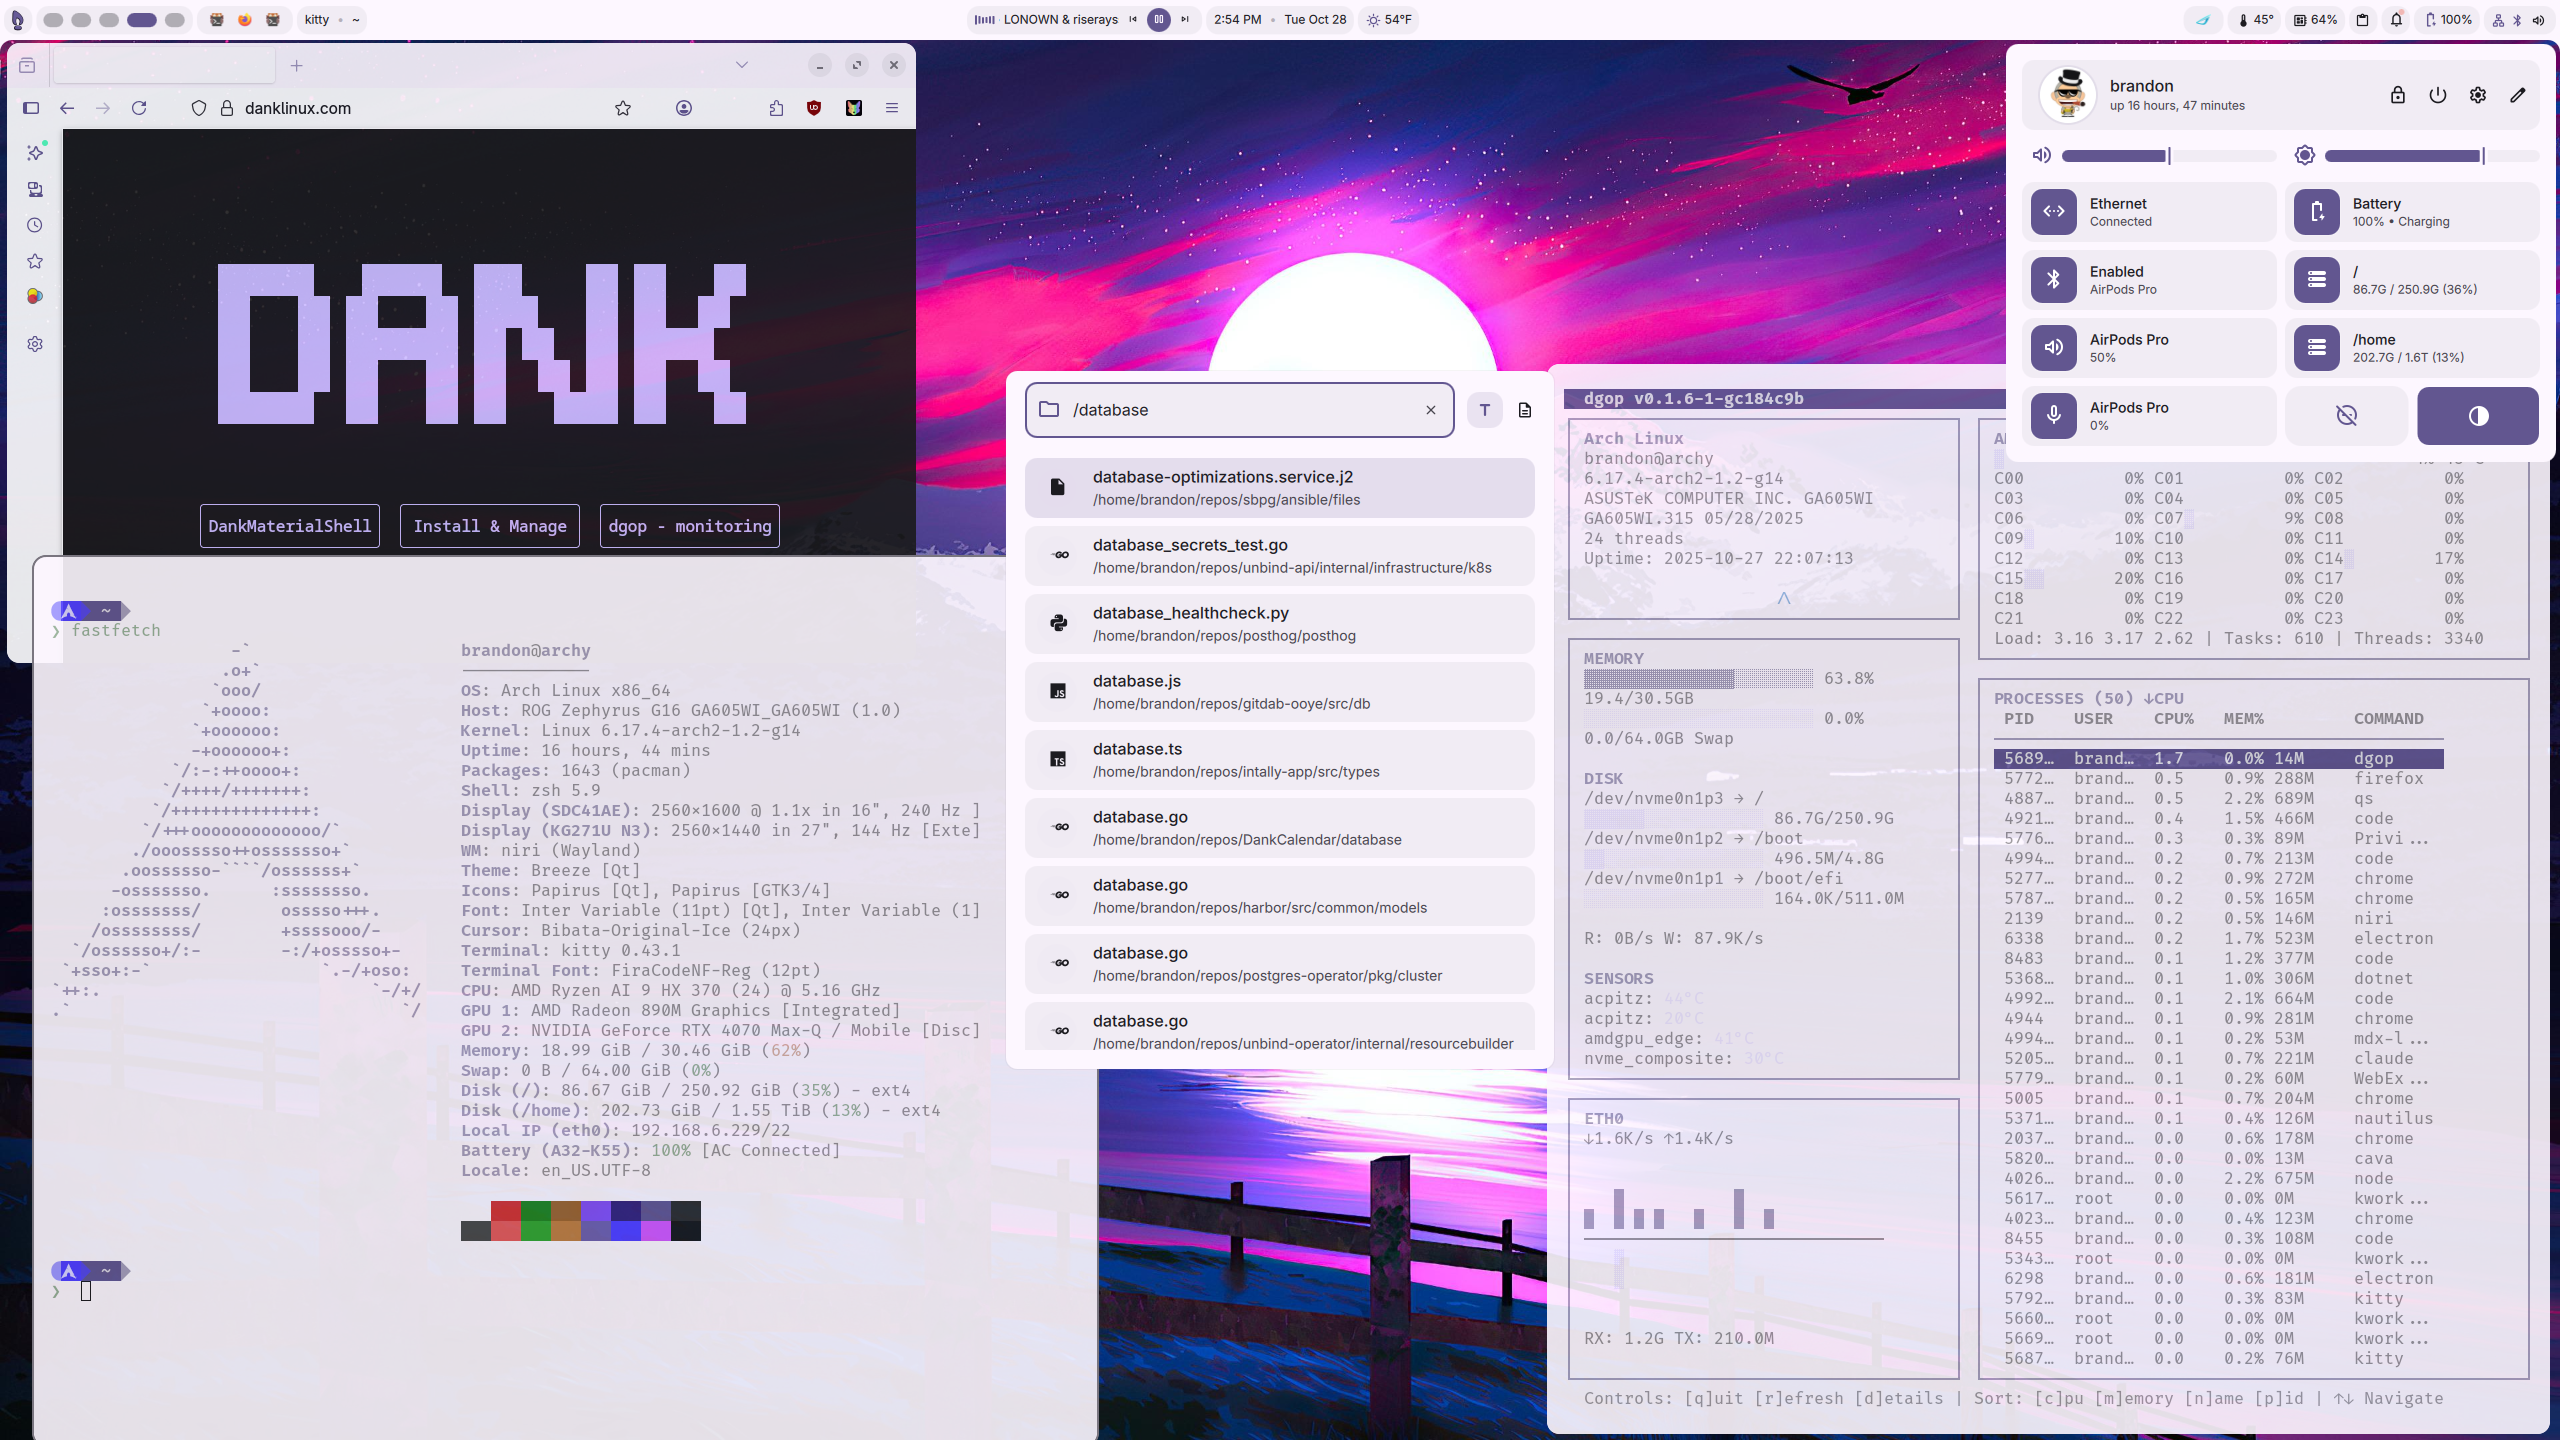Click the /database search input field
Viewport: 2560px width, 1440px height.
pyautogui.click(x=1238, y=410)
